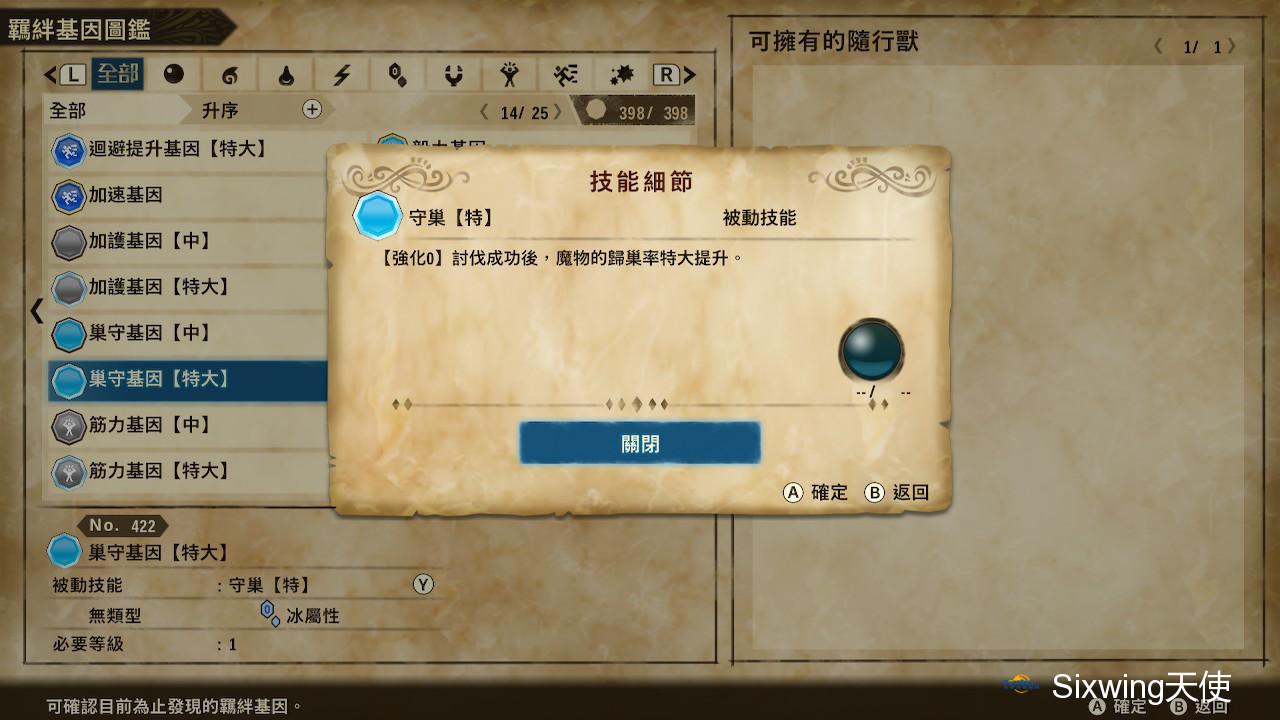Click the Y button next to 守巢【特】
This screenshot has width=1280, height=720.
click(x=423, y=585)
